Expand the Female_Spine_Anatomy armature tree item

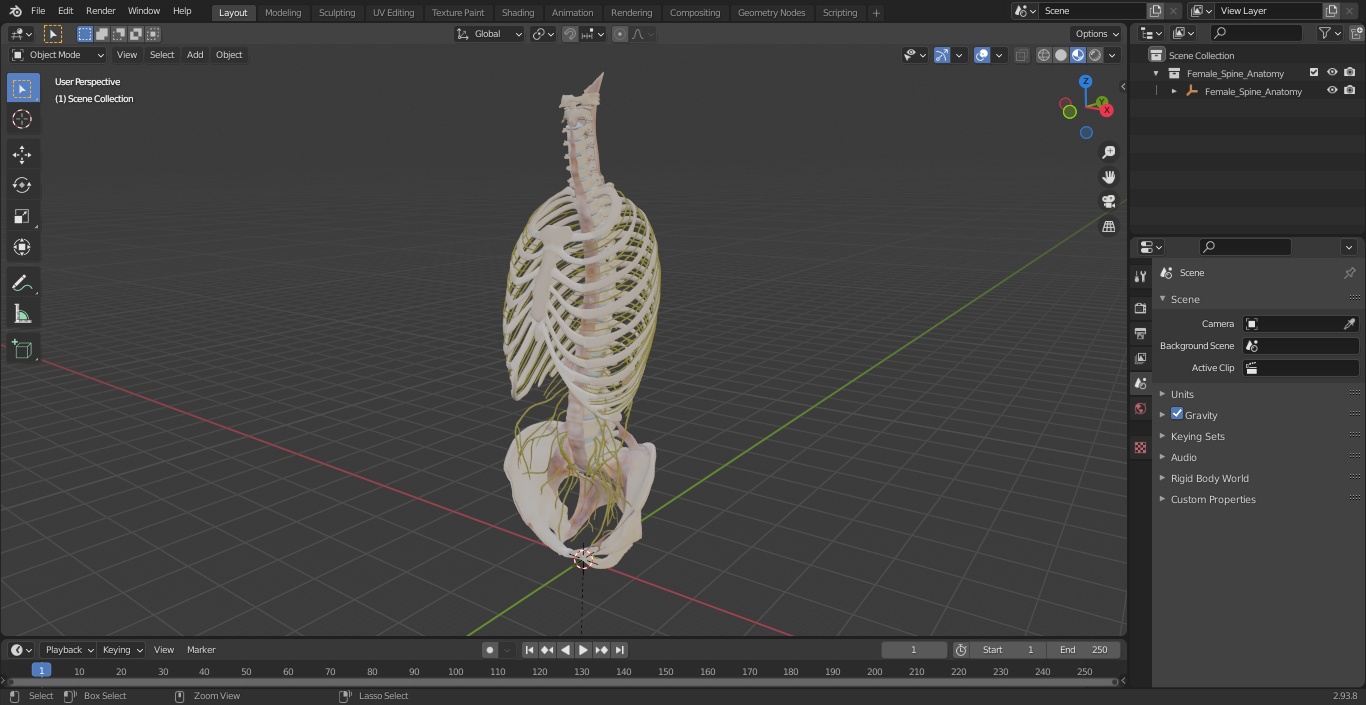(x=1174, y=91)
